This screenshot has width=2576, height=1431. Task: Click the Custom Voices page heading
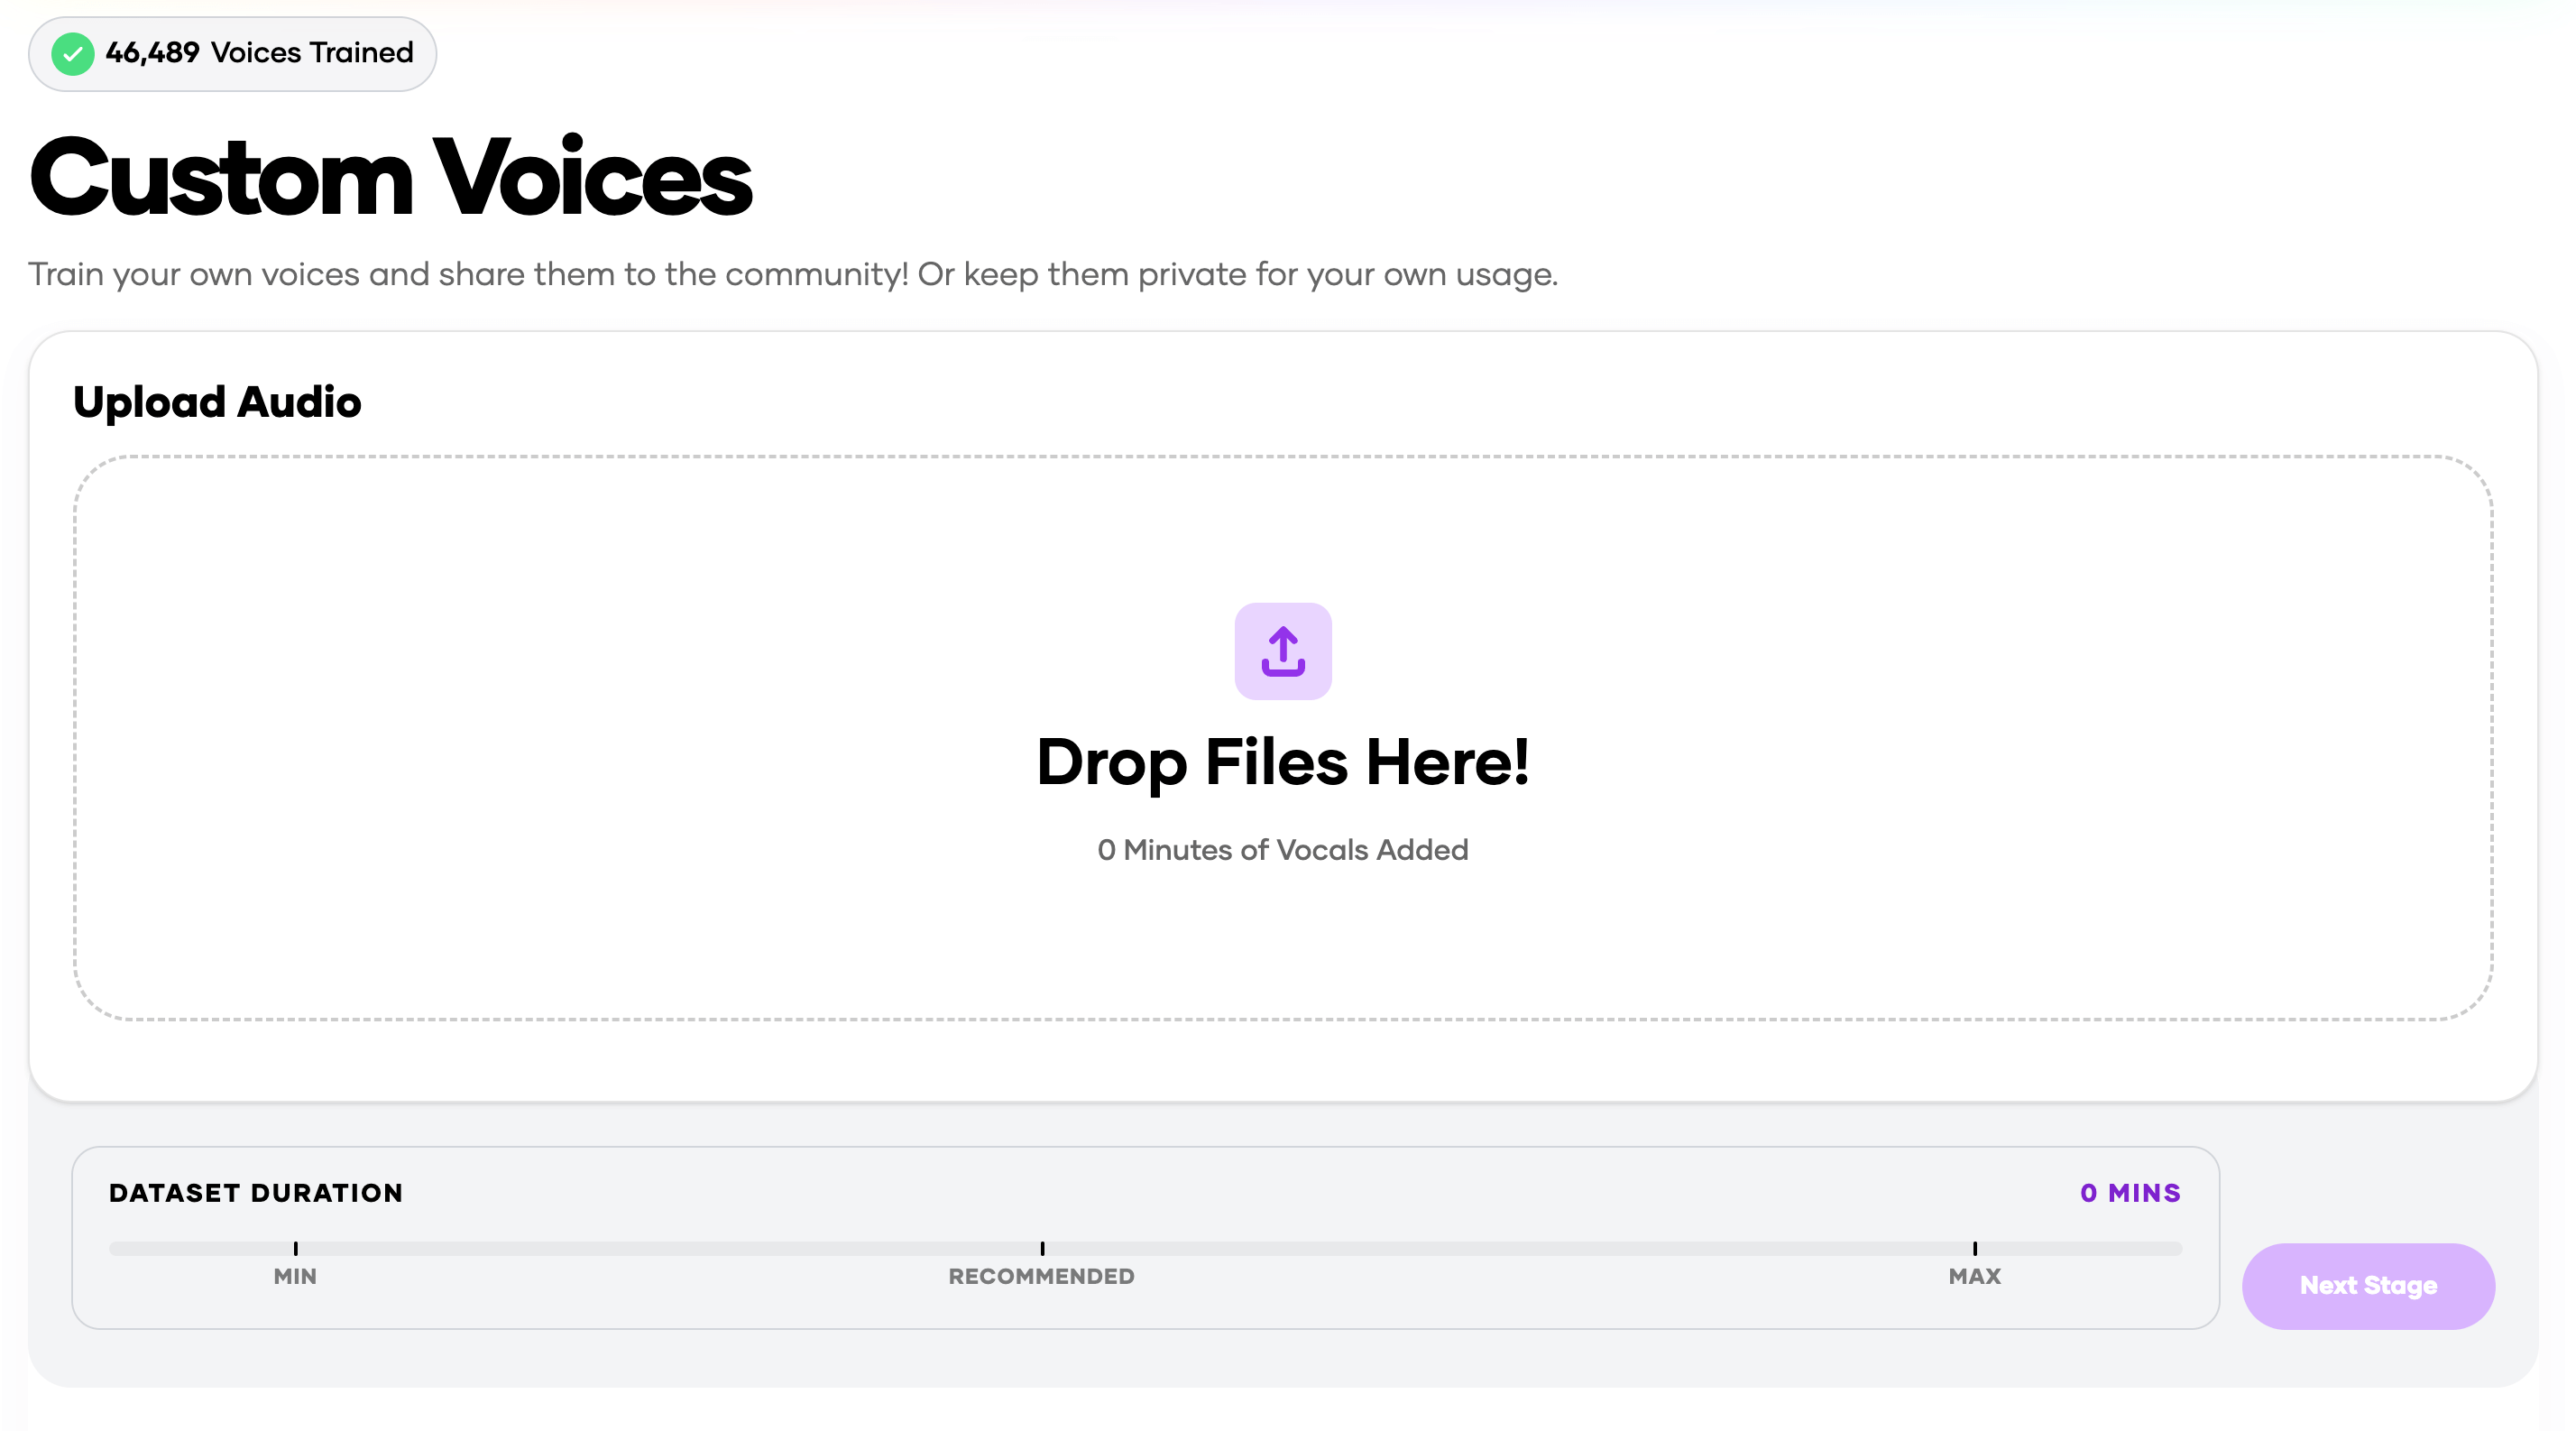(390, 178)
